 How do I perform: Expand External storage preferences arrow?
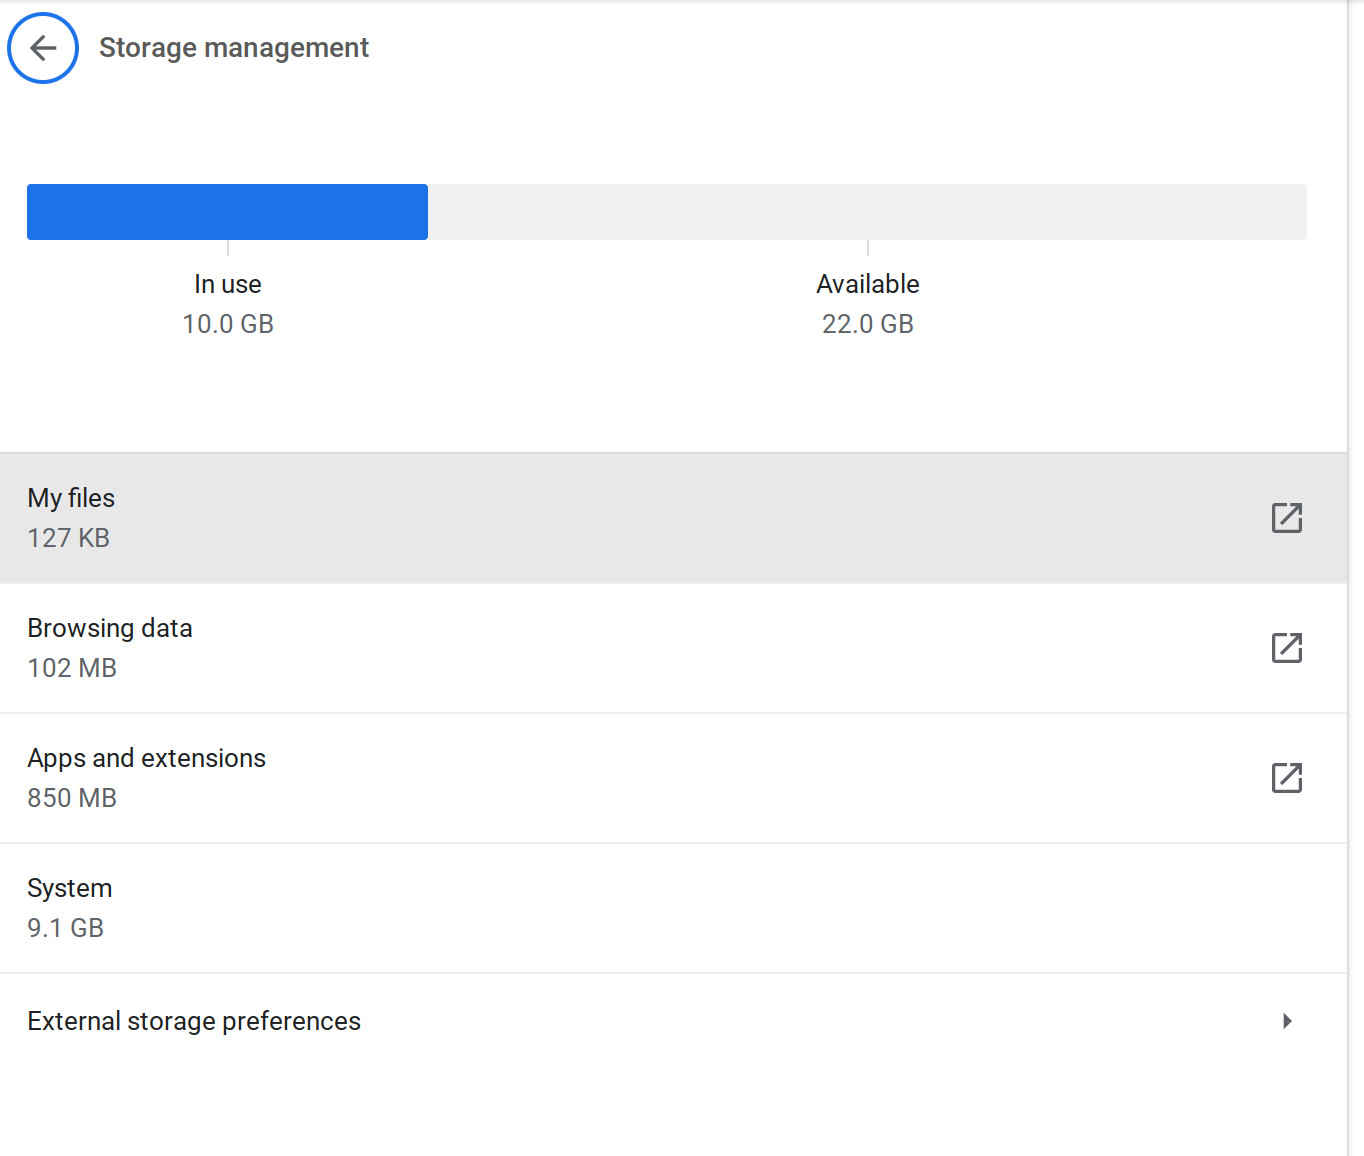click(1287, 1021)
